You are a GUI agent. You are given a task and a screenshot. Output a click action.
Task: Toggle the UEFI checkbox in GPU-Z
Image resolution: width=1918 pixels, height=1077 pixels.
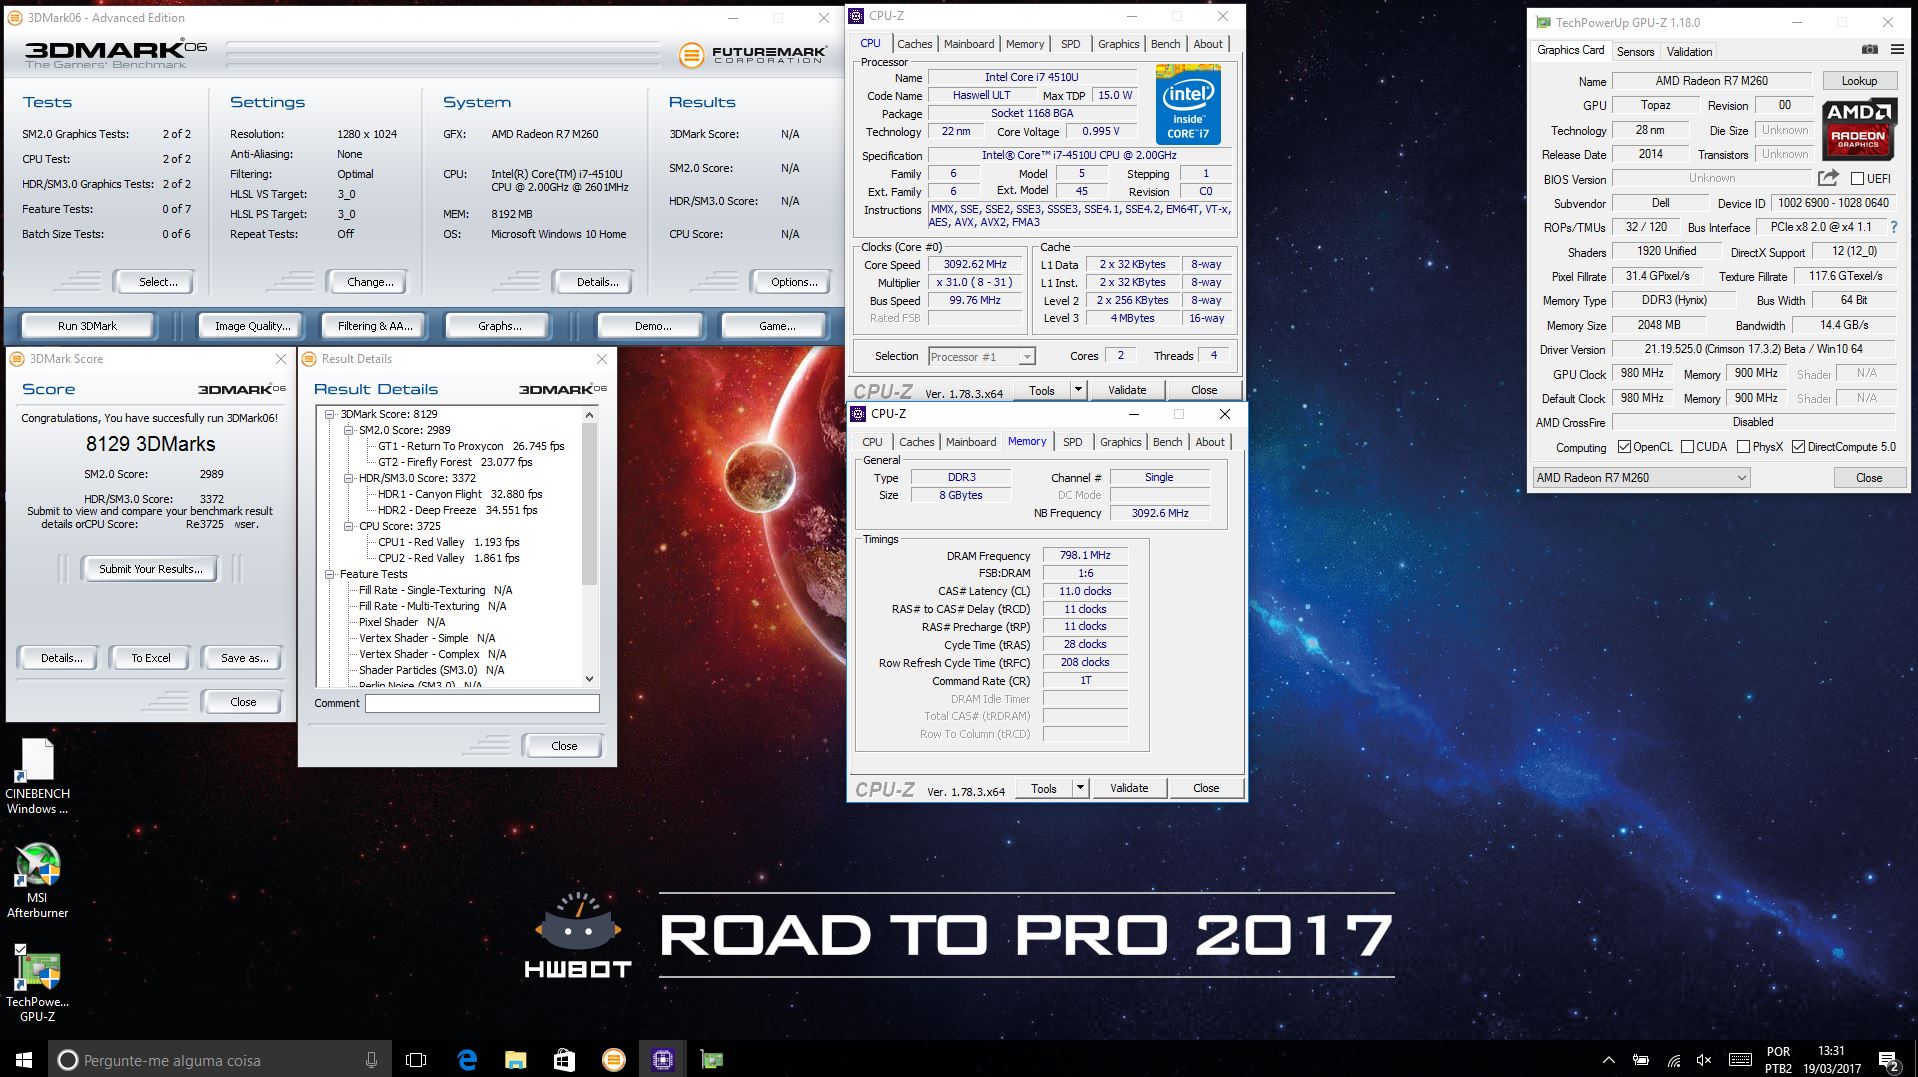(x=1857, y=179)
